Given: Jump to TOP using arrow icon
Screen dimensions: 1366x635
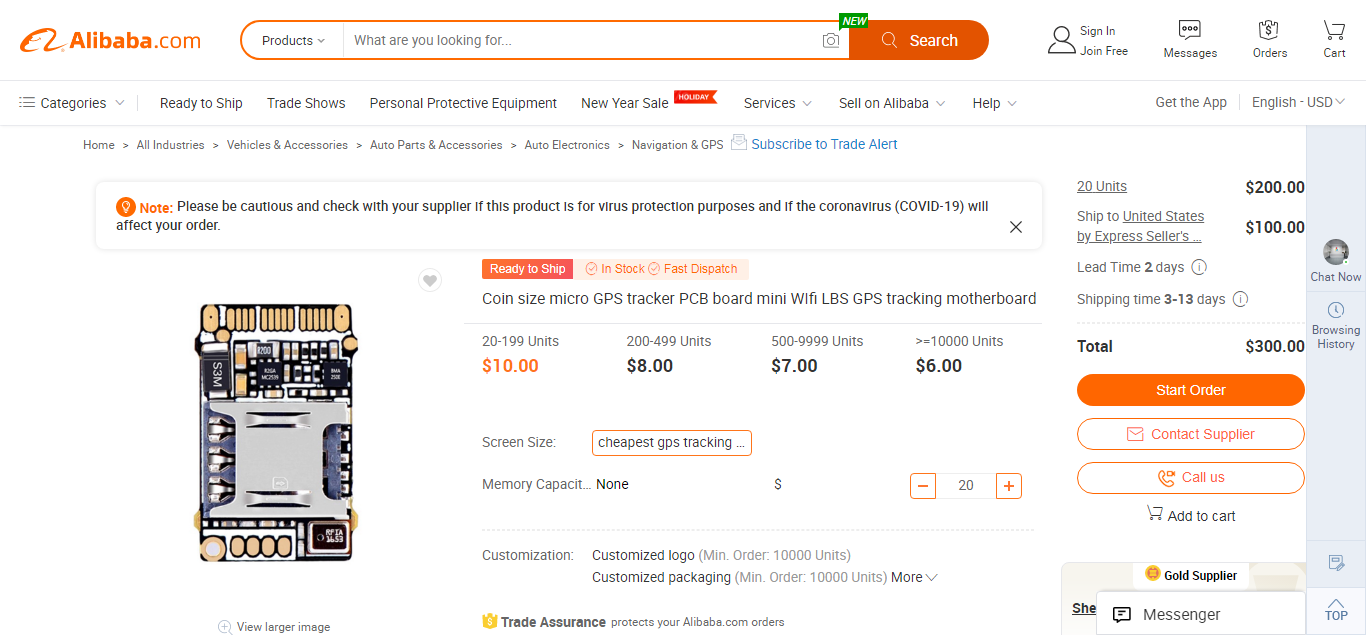Looking at the screenshot, I should [1336, 603].
